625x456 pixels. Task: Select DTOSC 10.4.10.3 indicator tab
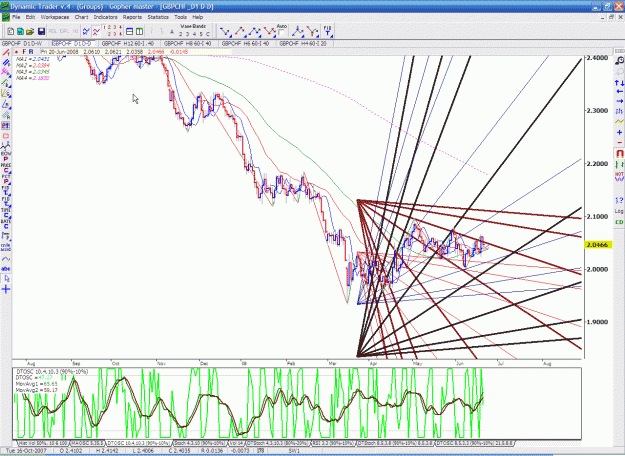point(138,443)
